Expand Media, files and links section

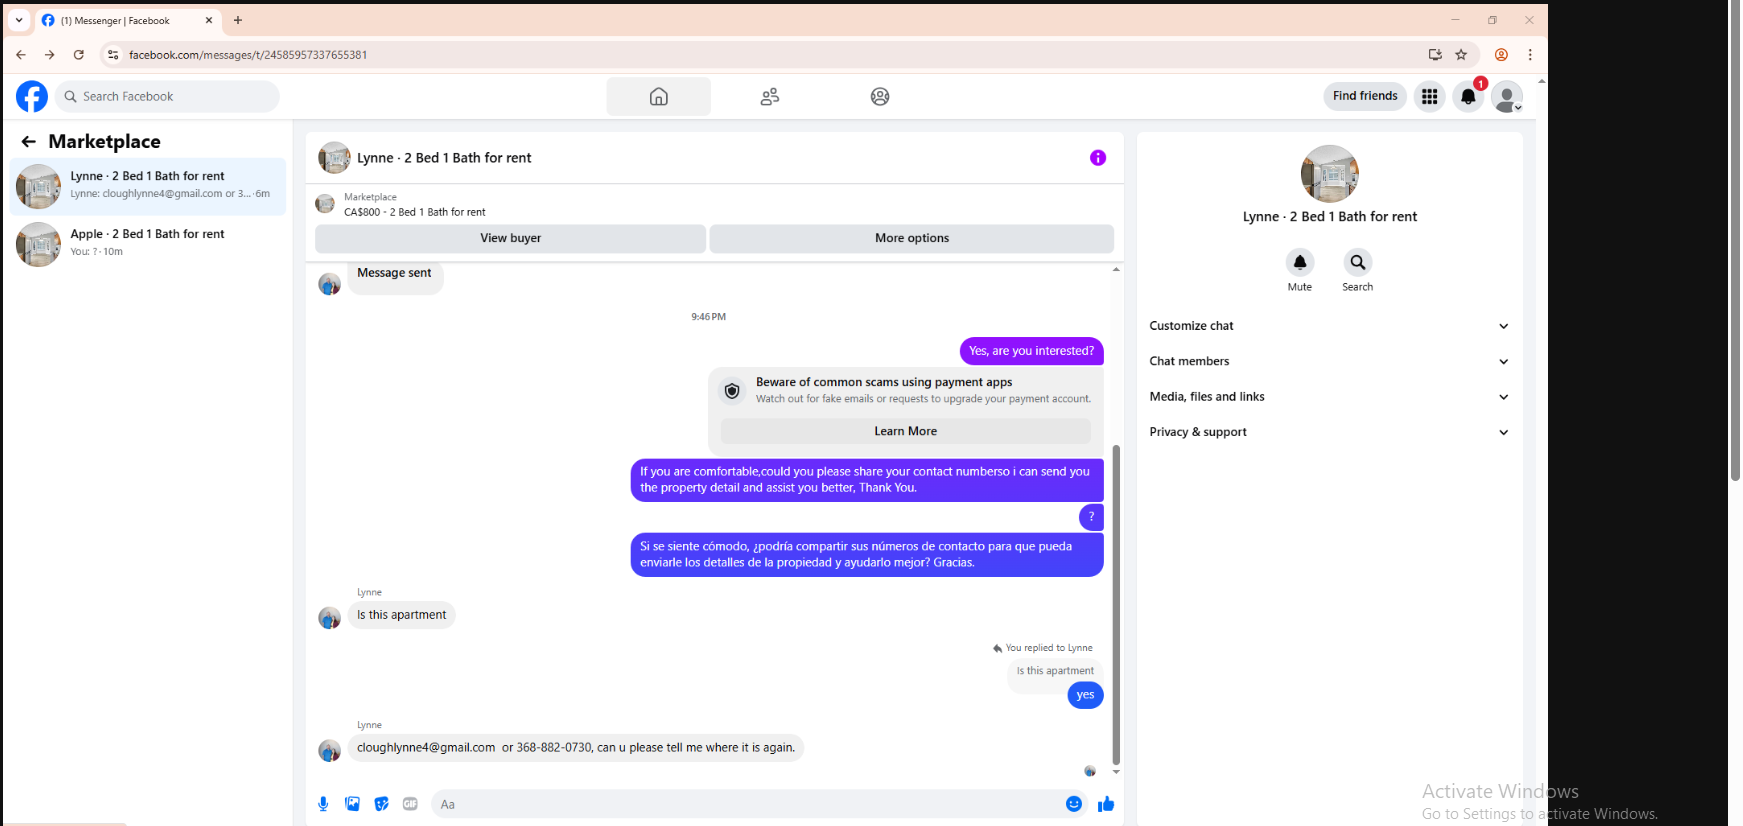coord(1329,397)
